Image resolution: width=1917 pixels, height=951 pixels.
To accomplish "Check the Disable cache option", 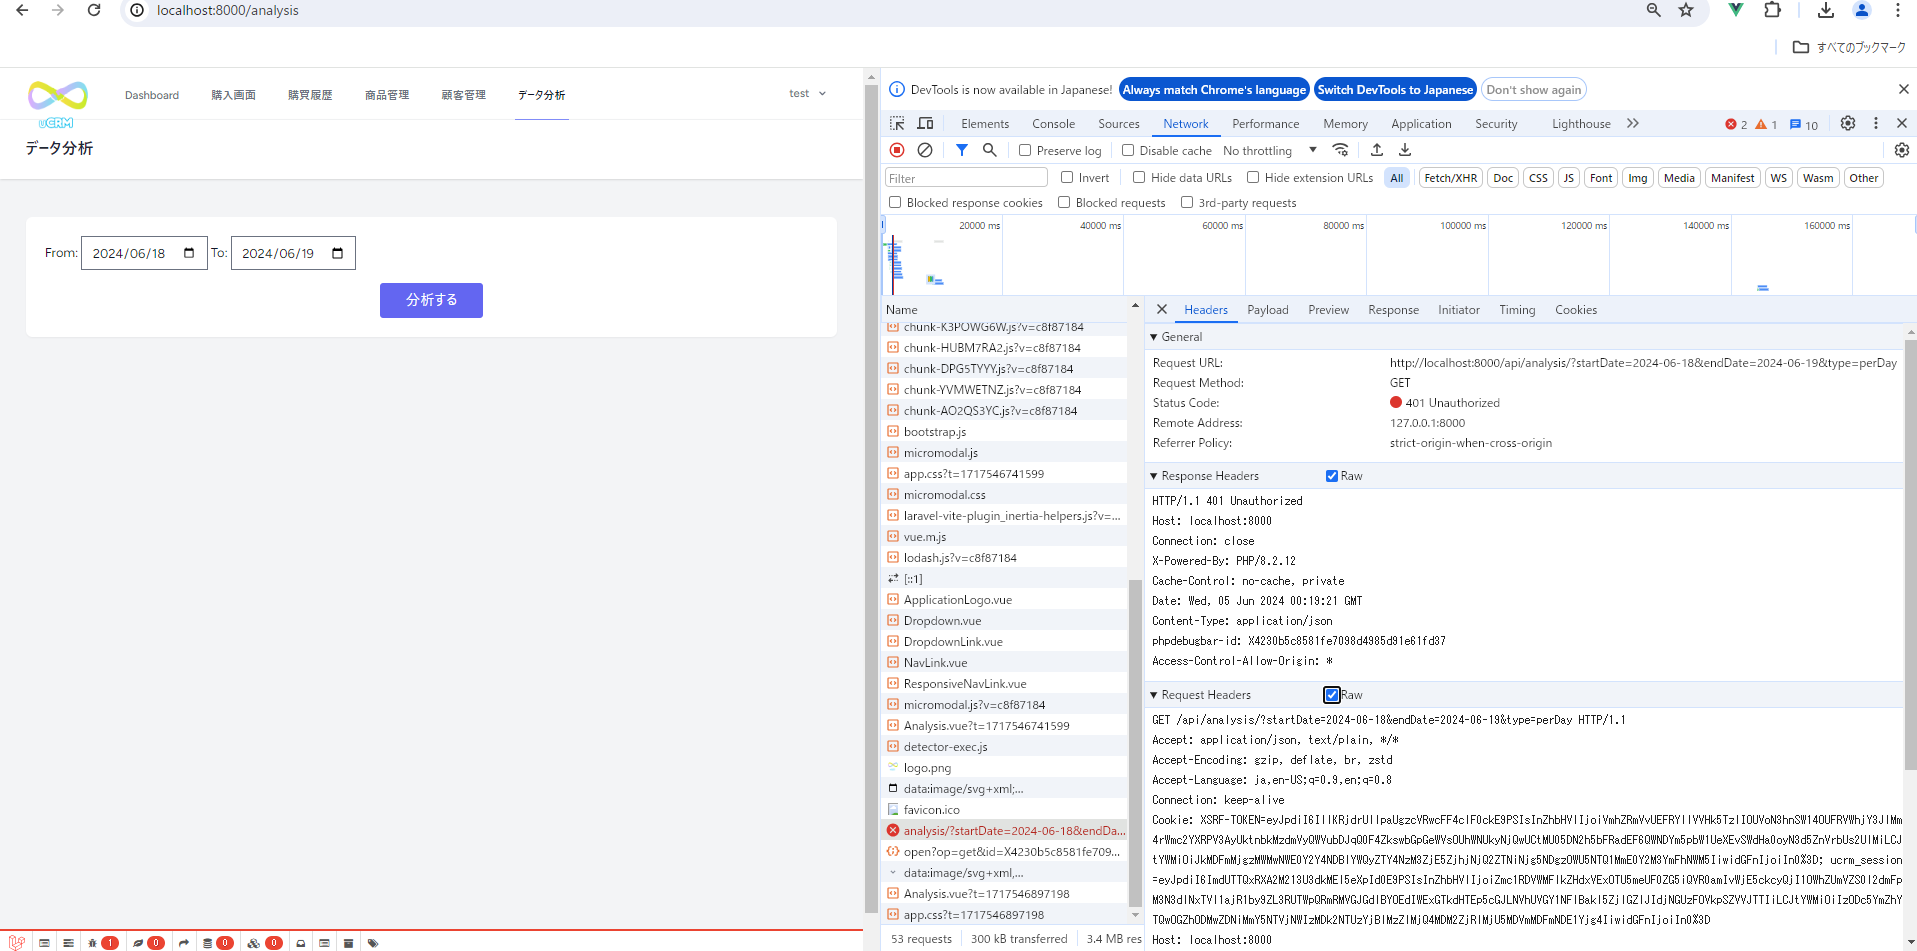I will [x=1128, y=151].
